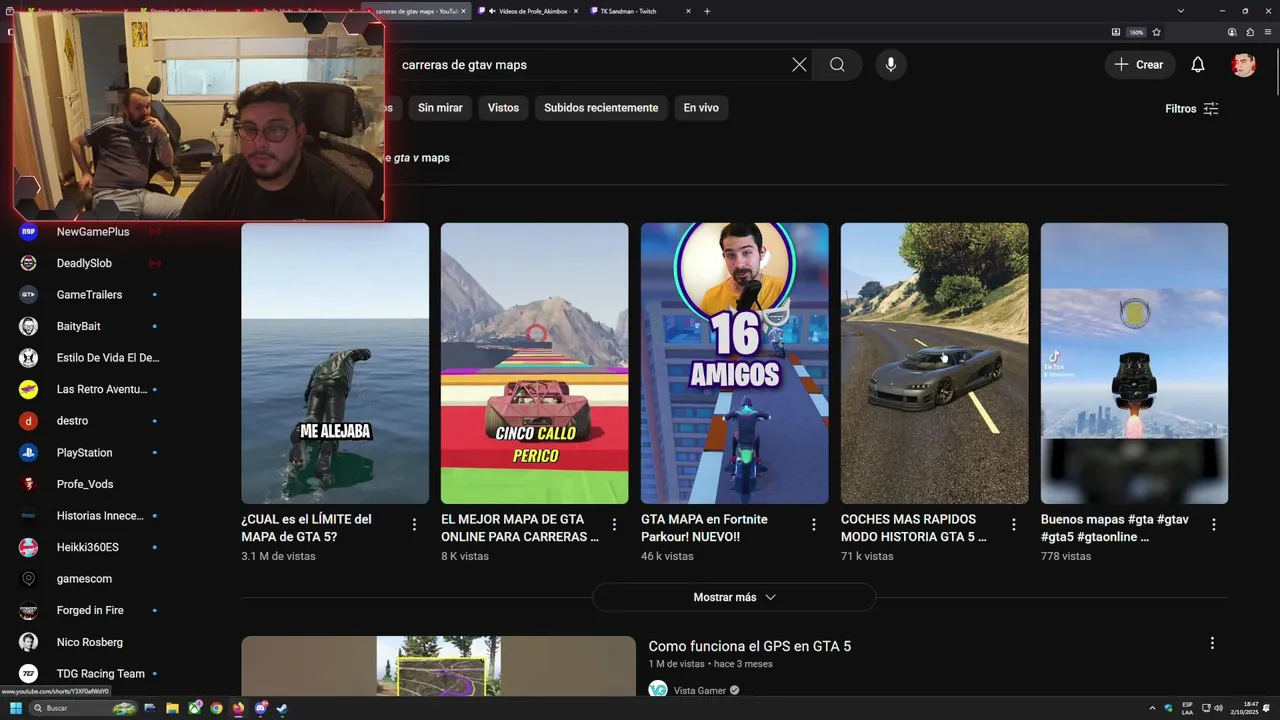Open the volume control in system tray
1280x720 pixels.
[x=1218, y=708]
